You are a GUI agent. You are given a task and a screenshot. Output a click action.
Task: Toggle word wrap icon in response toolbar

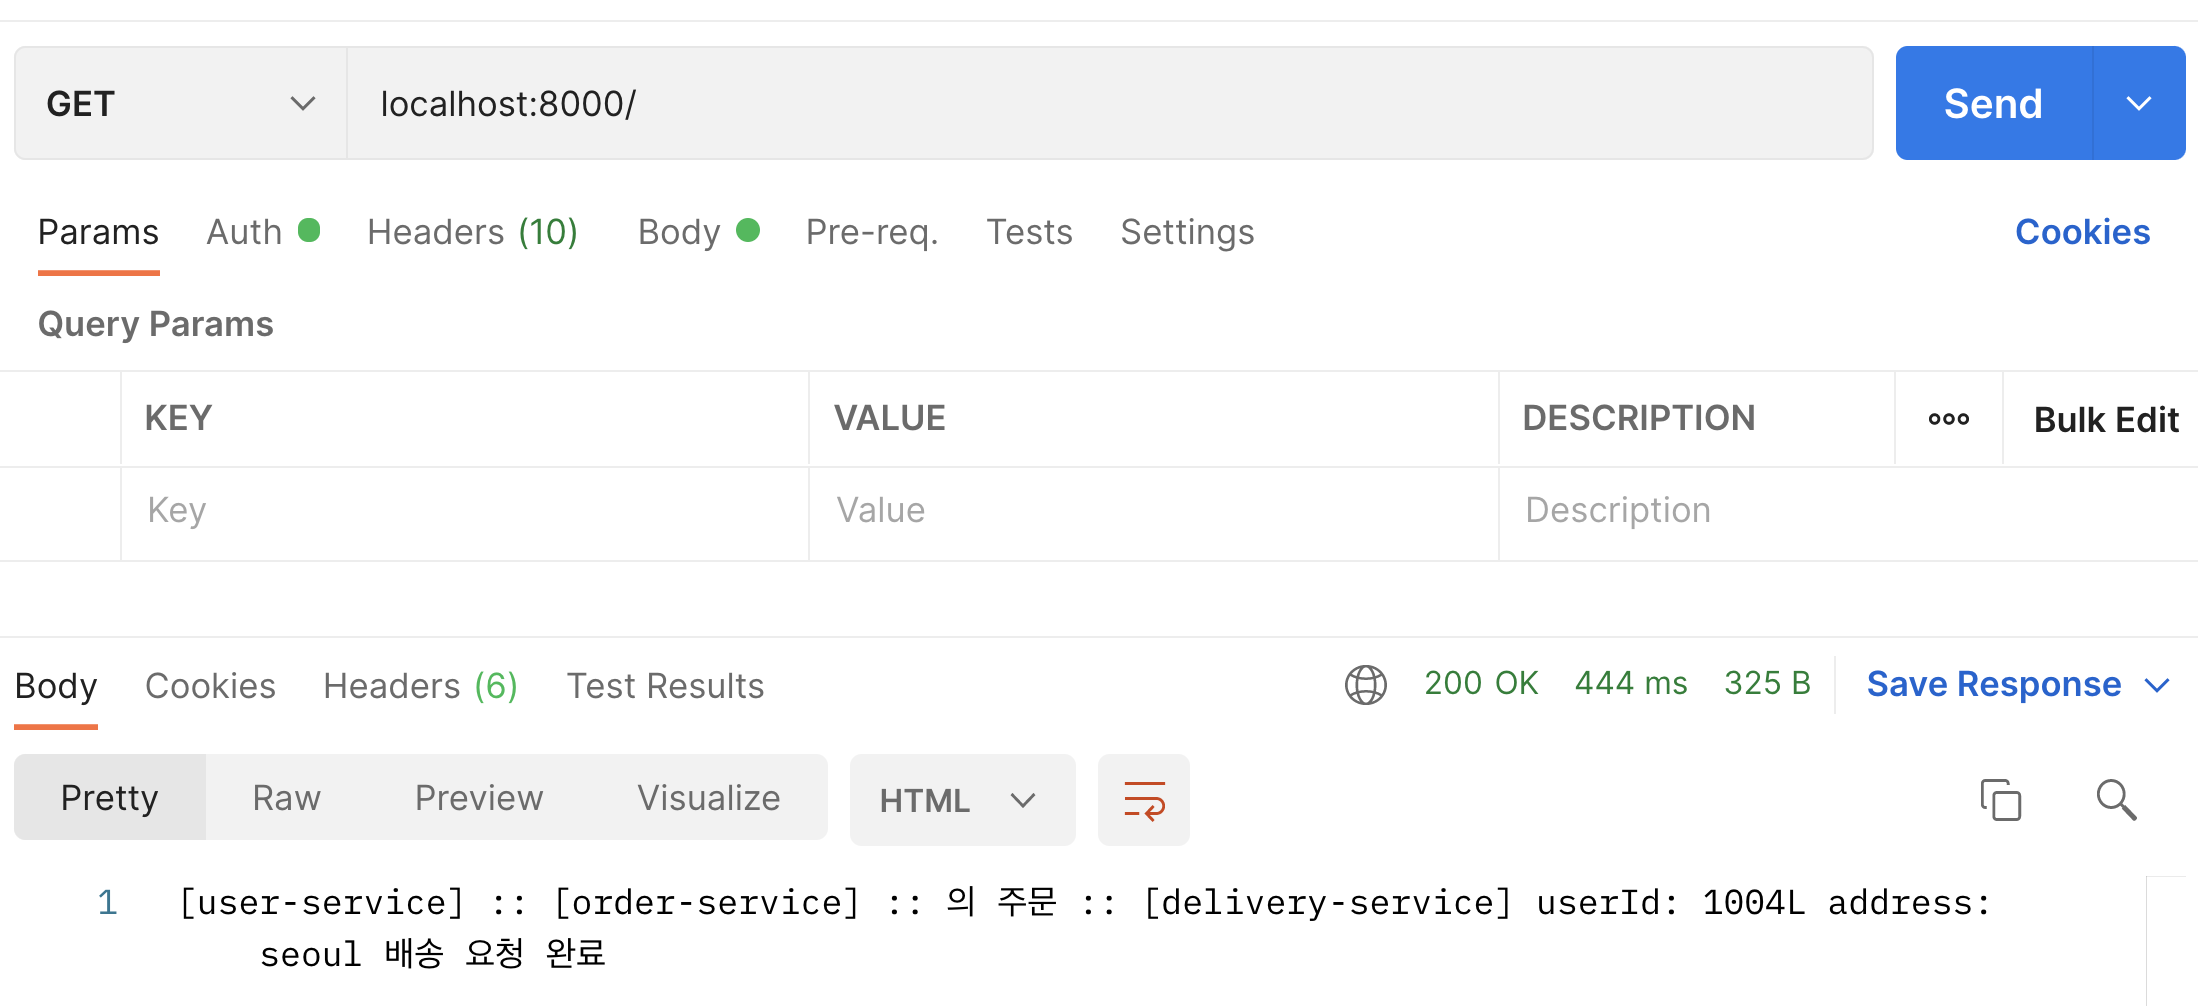point(1144,800)
